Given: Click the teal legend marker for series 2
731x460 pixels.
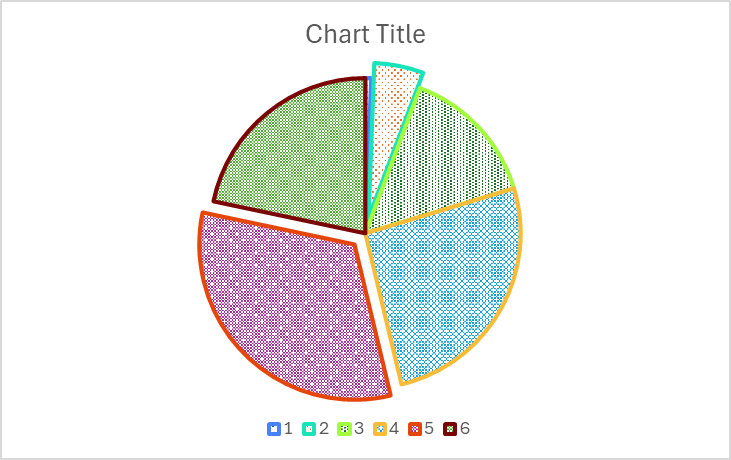Looking at the screenshot, I should click(309, 429).
